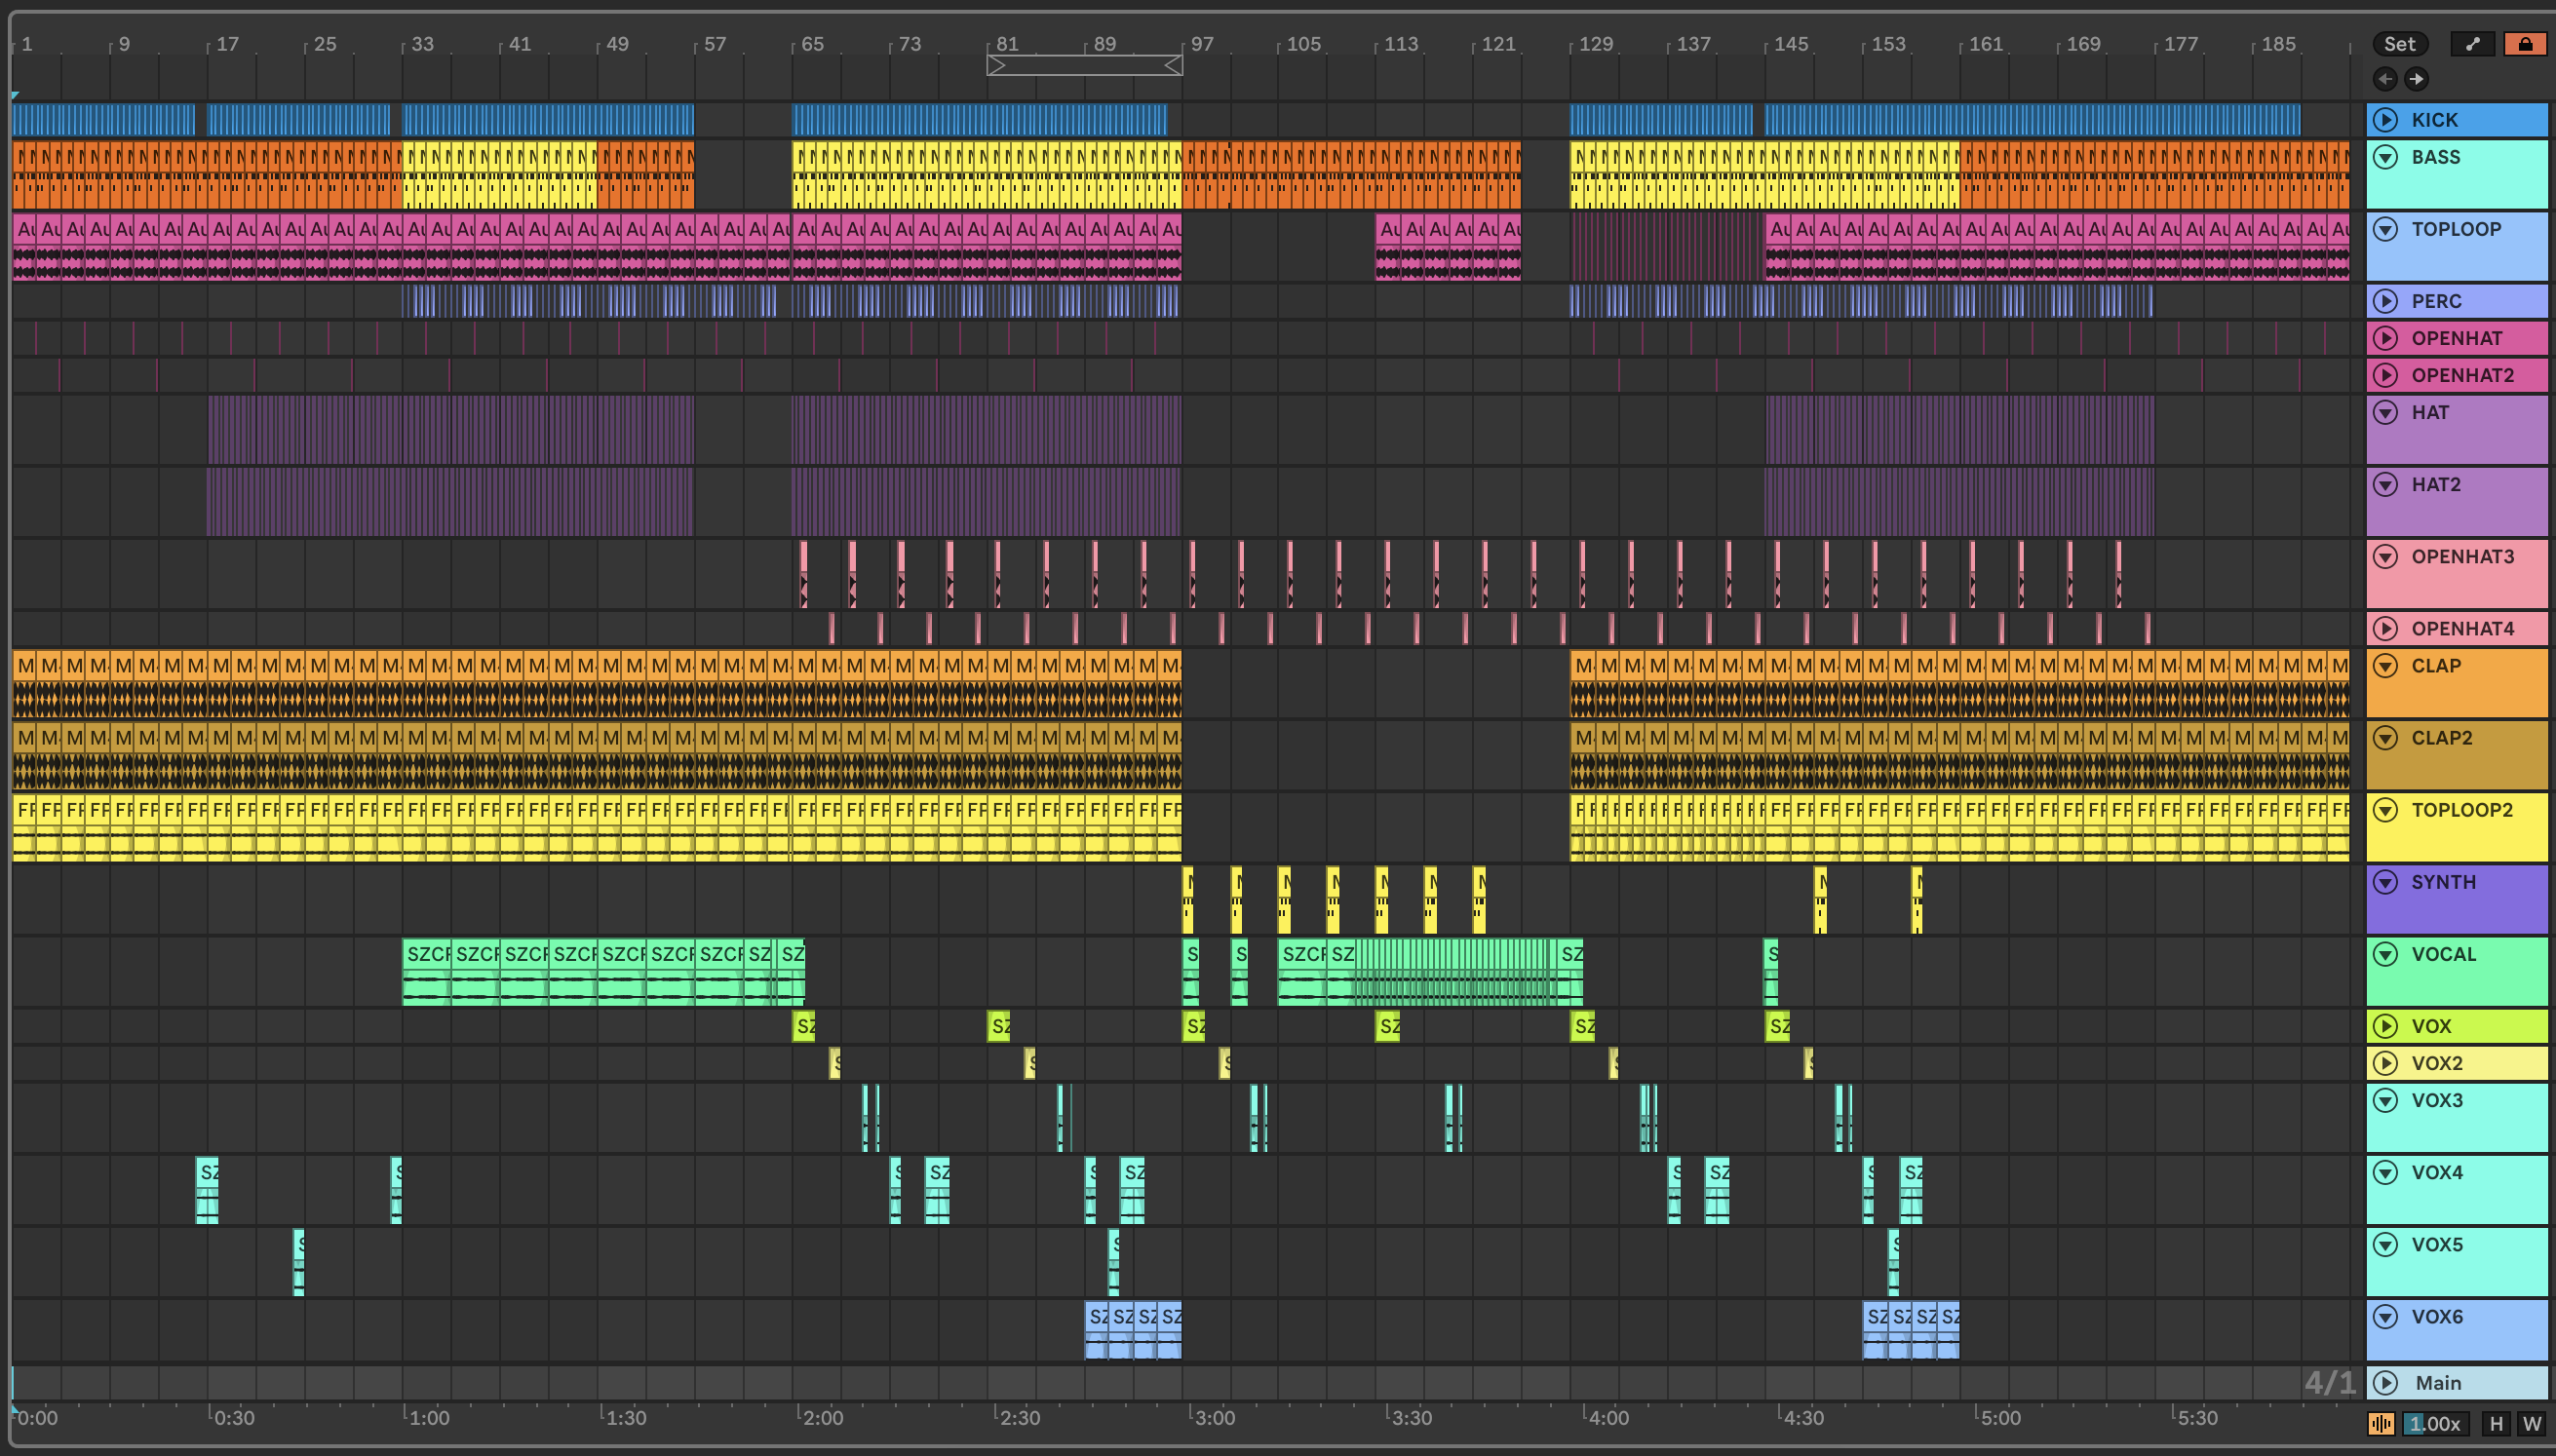Unfold the PERC track
The width and height of the screenshot is (2556, 1456).
click(x=2385, y=301)
